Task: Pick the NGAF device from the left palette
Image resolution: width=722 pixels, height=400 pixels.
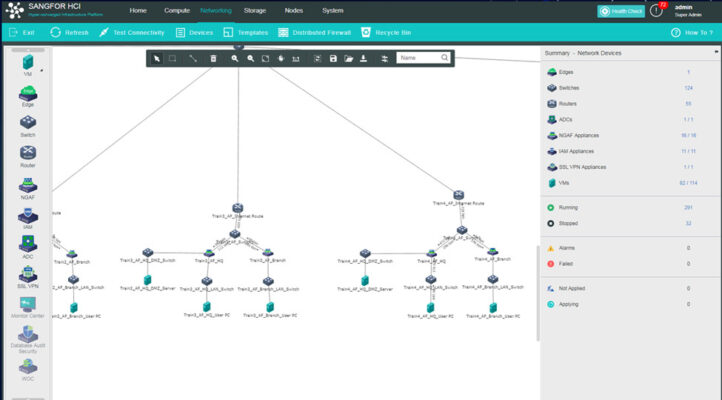Action: pyautogui.click(x=28, y=189)
